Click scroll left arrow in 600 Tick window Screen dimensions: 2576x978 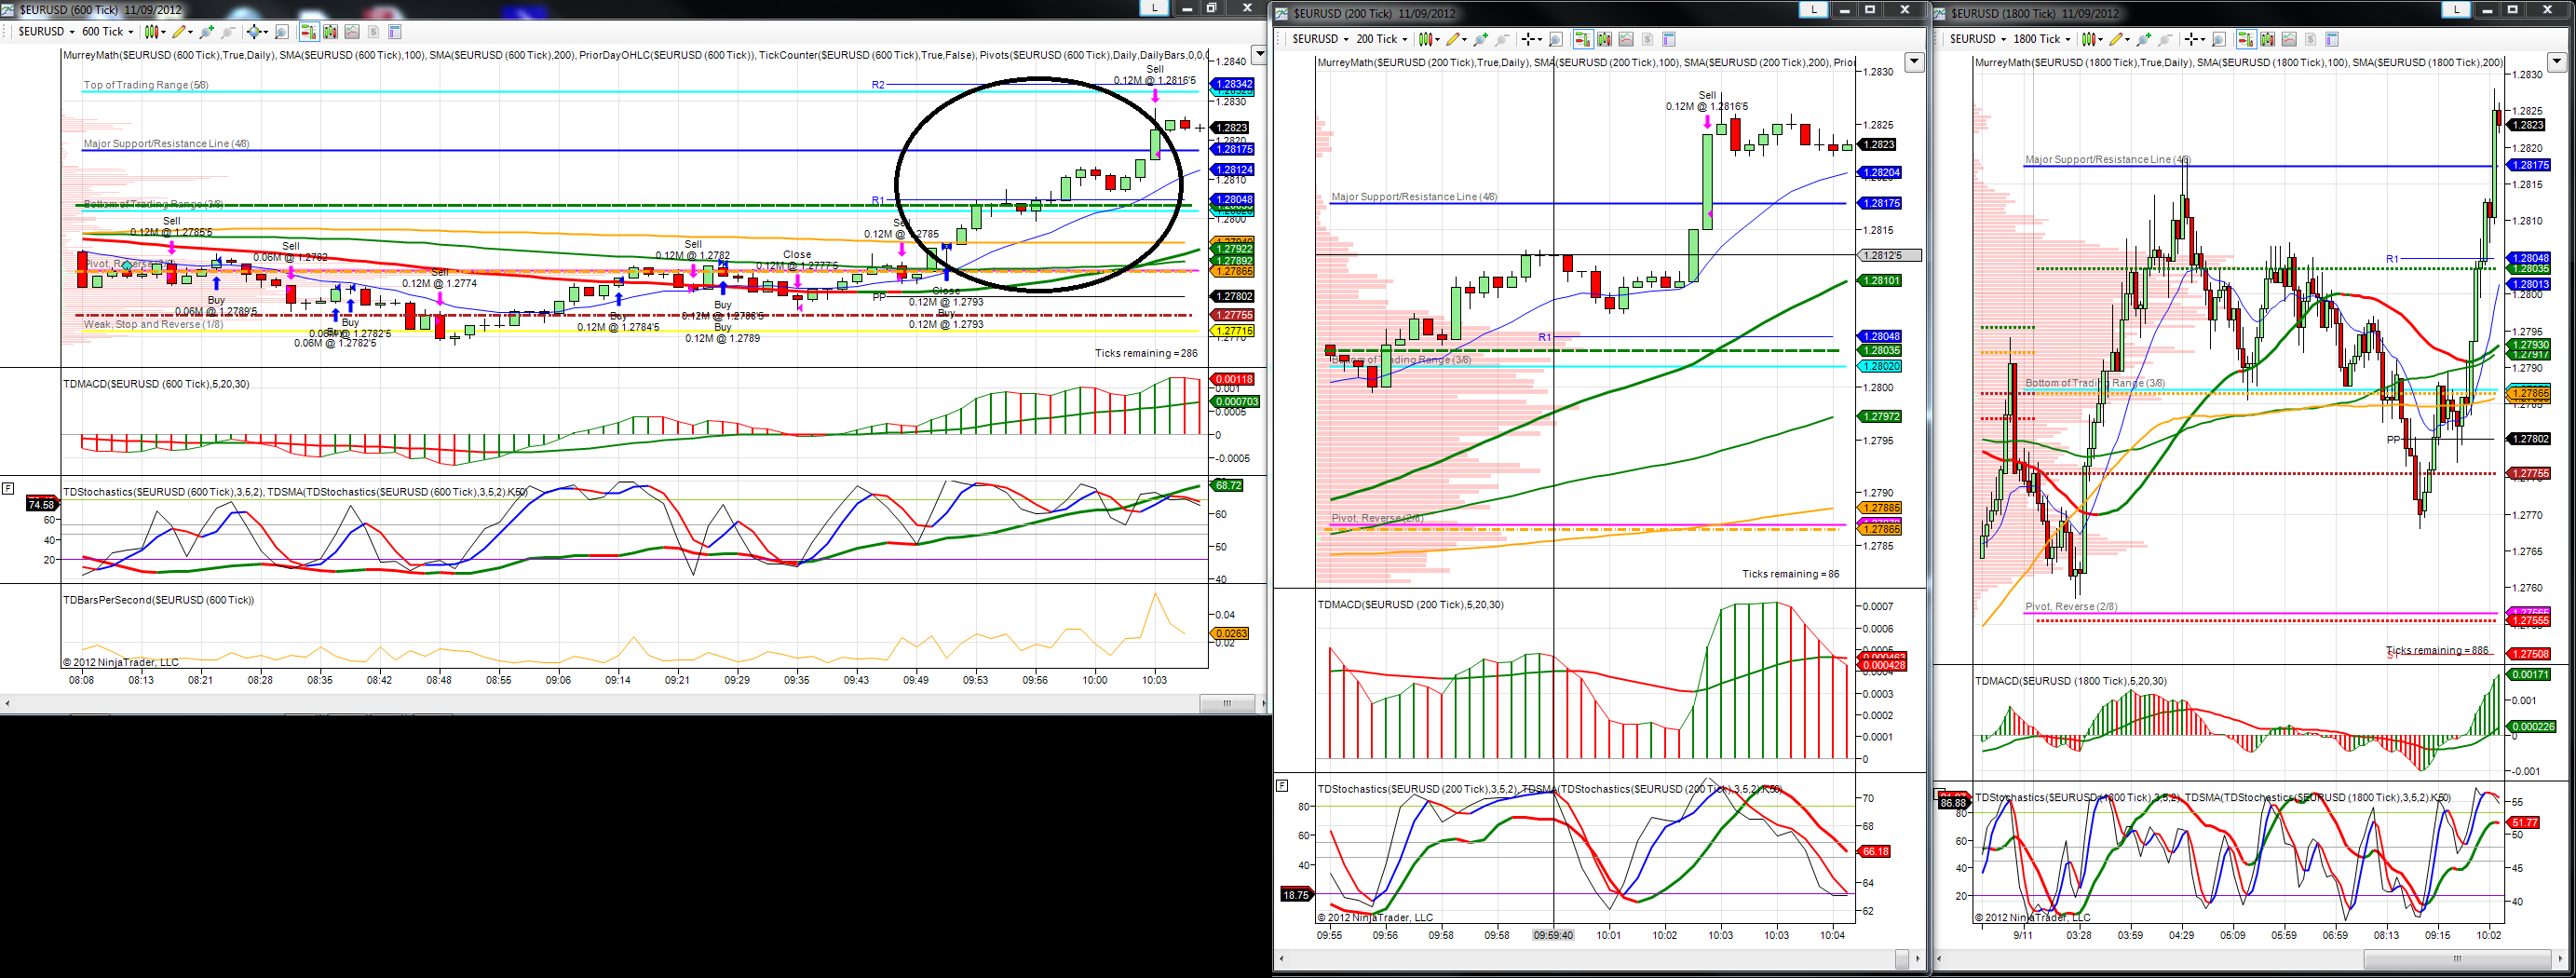tap(7, 704)
